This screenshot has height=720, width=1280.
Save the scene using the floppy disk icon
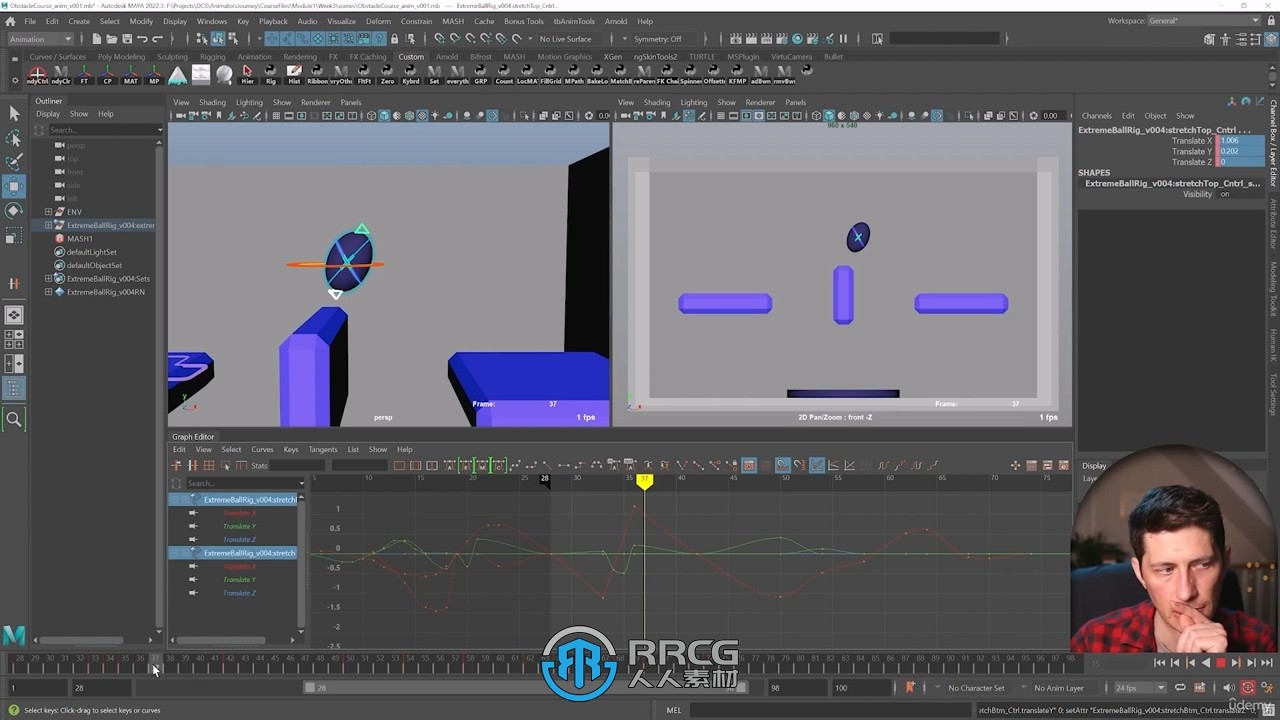click(127, 39)
